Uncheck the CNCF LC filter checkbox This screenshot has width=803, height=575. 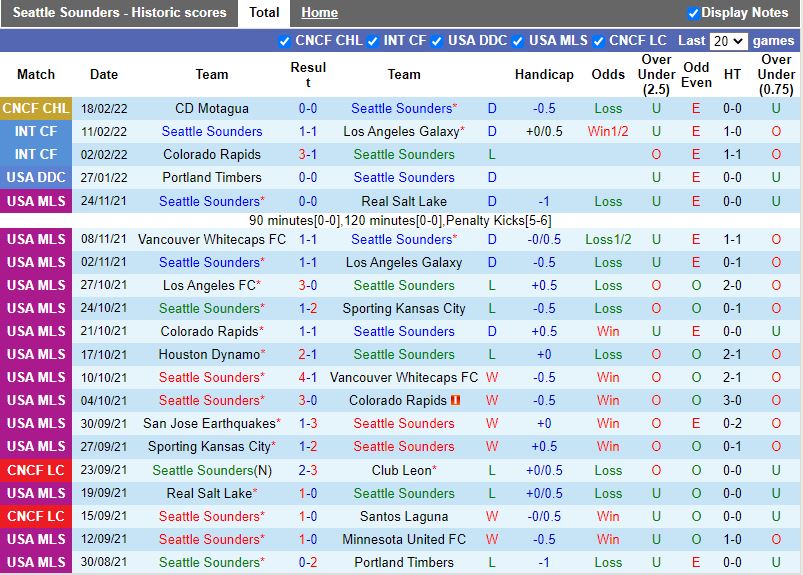(598, 41)
